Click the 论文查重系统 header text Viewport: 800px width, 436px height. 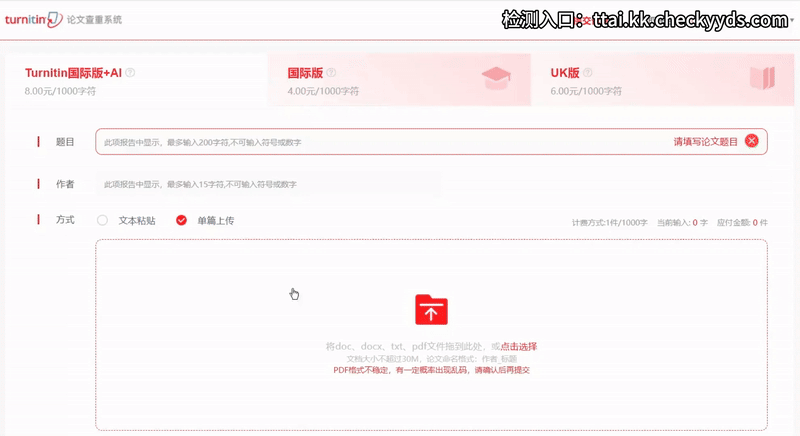[x=93, y=20]
